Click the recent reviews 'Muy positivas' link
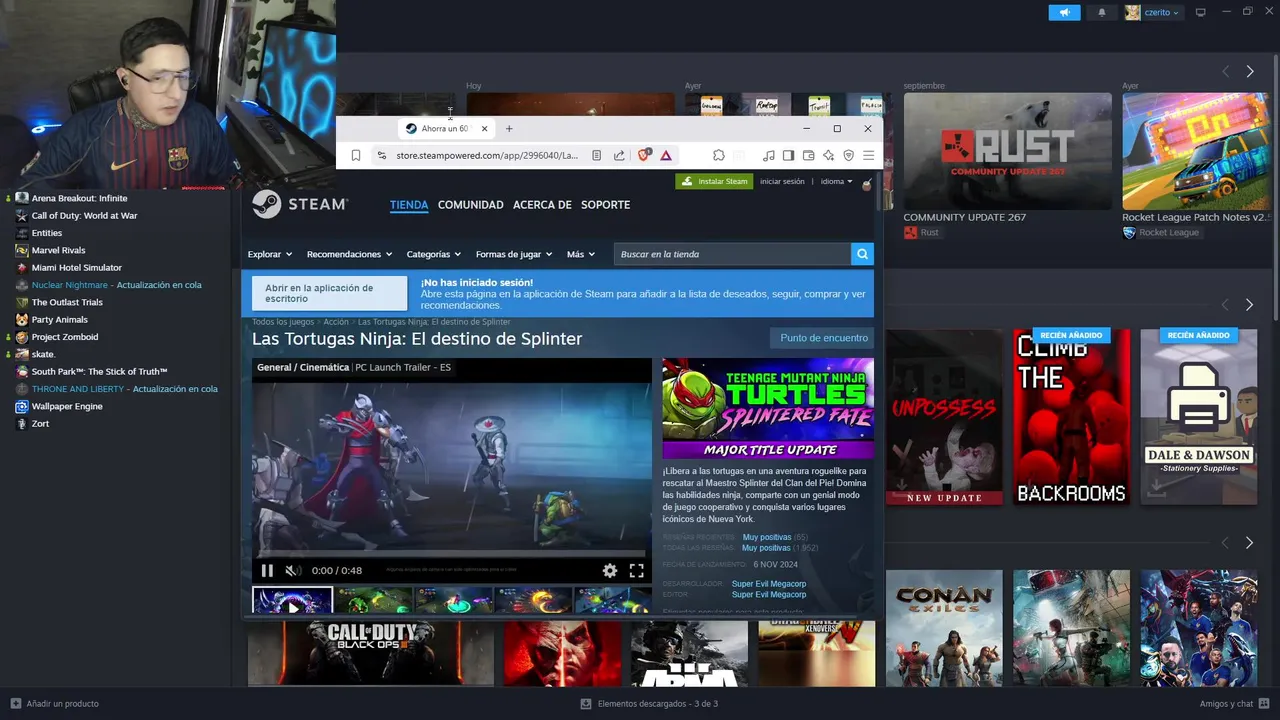This screenshot has width=1280, height=720. coord(766,537)
